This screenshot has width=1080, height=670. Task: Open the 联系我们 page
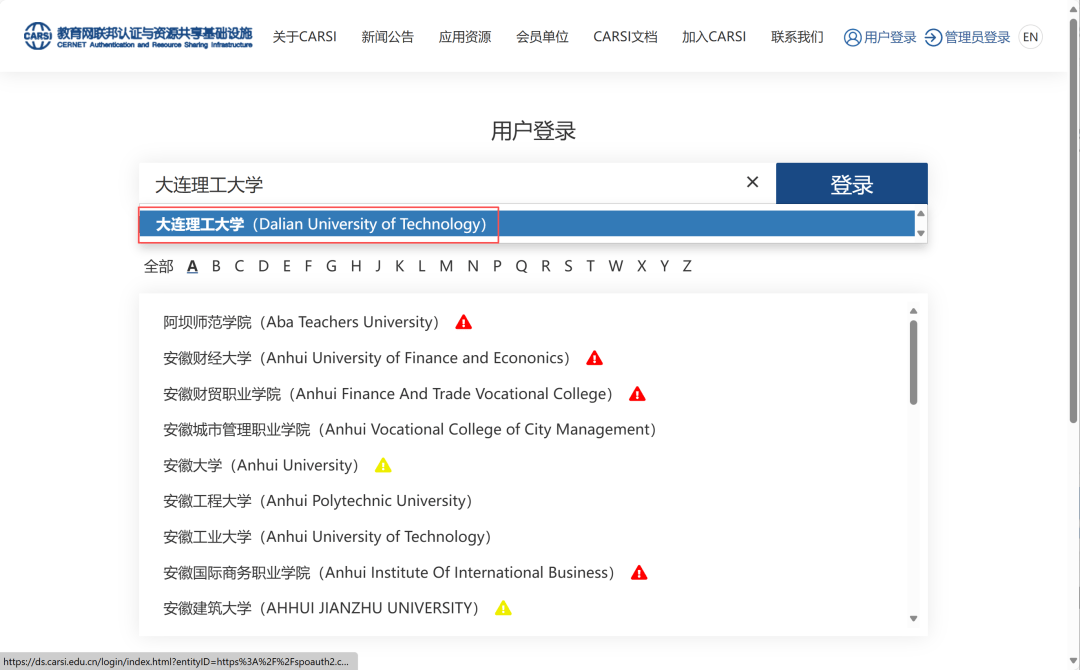(x=797, y=36)
